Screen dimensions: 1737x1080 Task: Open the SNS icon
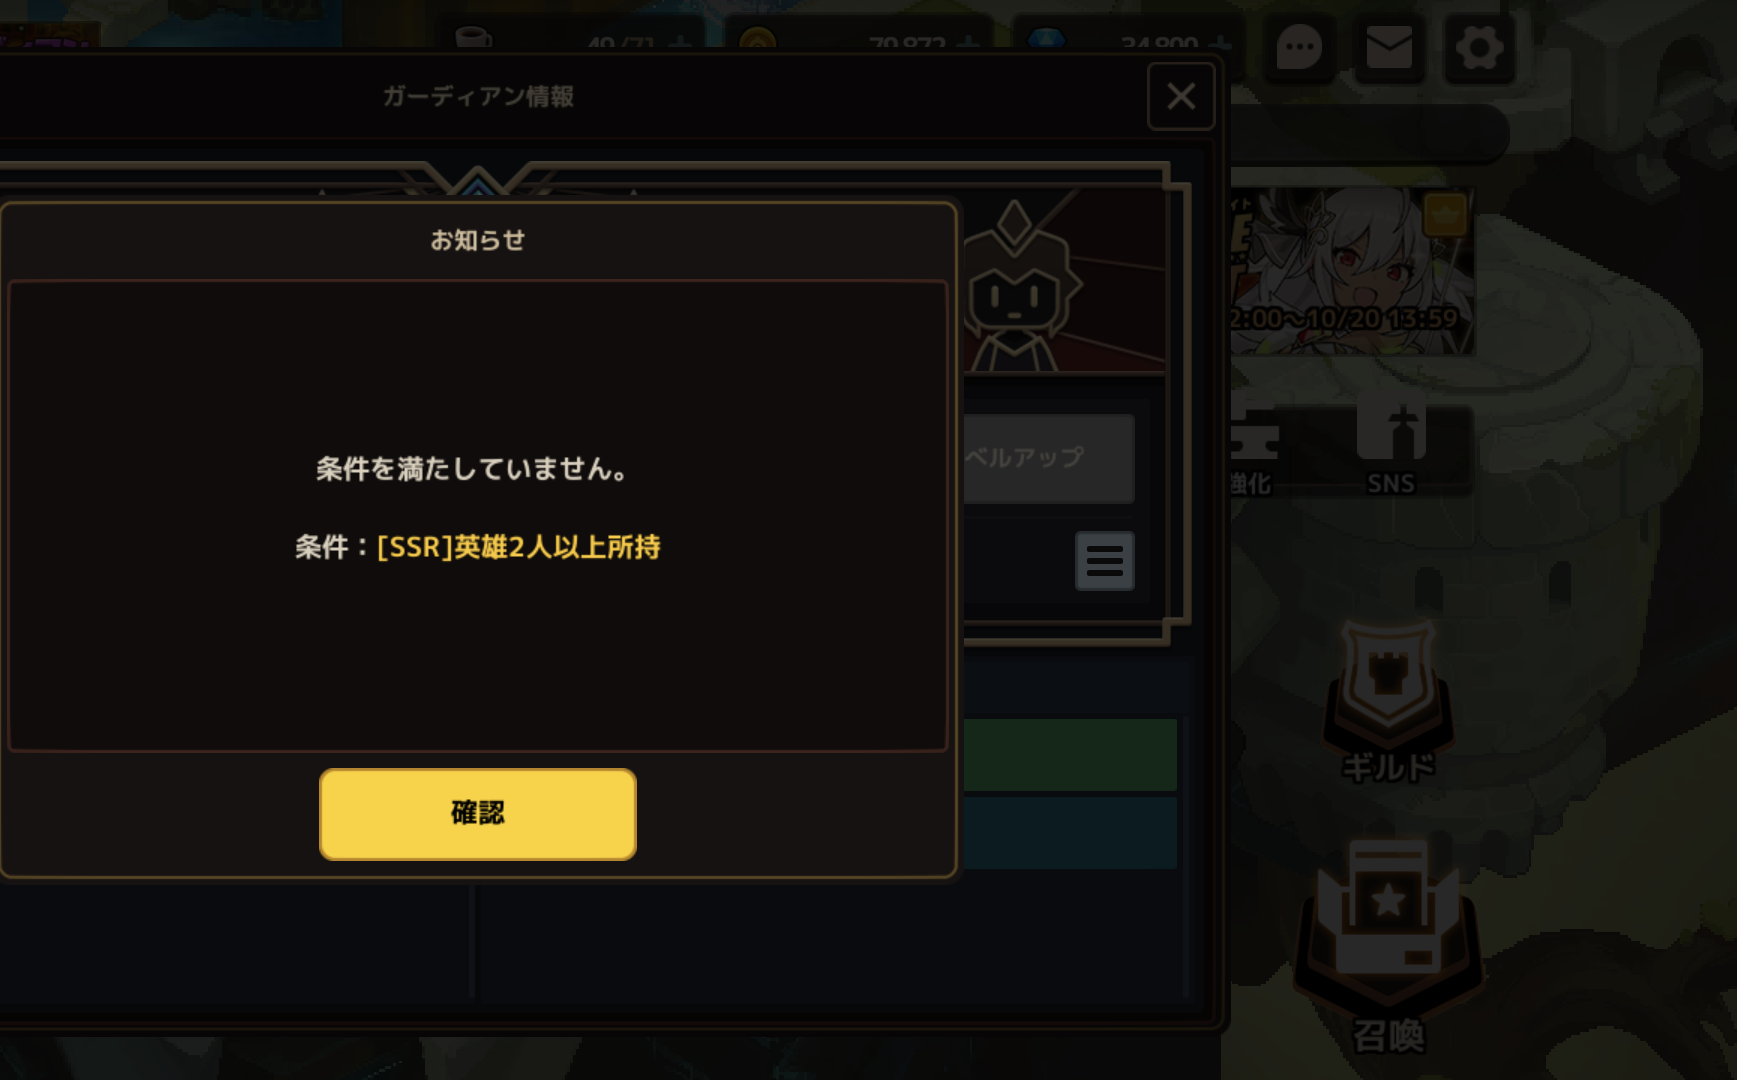click(x=1391, y=446)
